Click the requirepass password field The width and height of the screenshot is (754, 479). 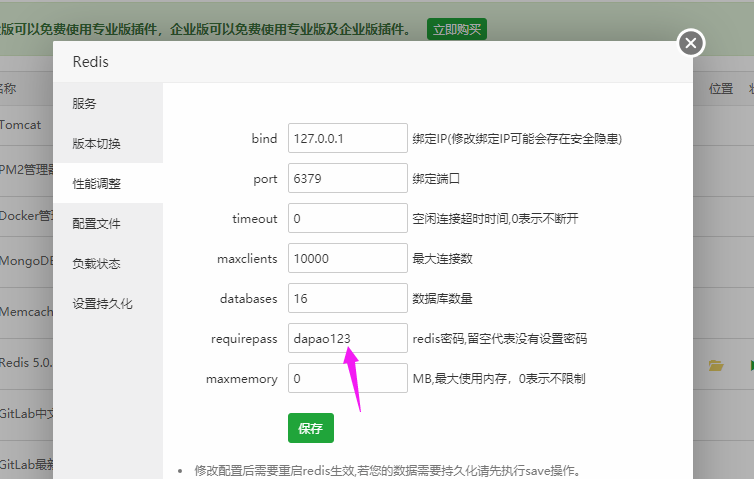[348, 338]
